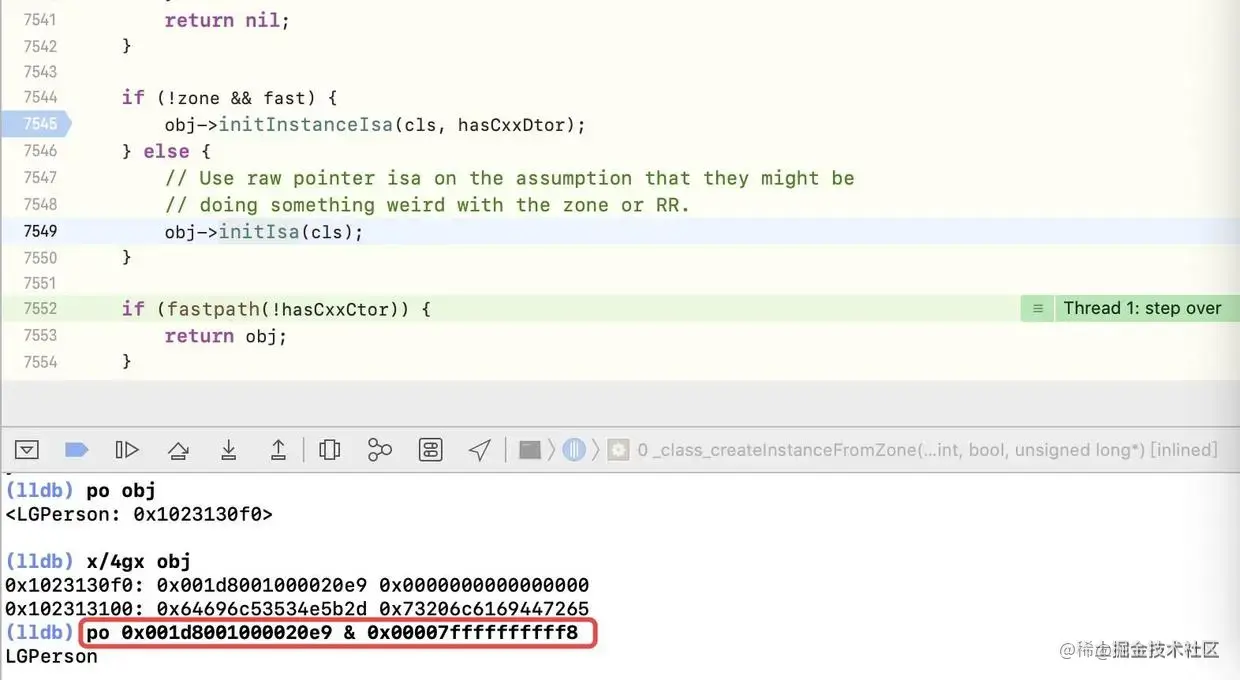Click the 'return nil;' statement
This screenshot has height=680, width=1240.
pos(227,20)
